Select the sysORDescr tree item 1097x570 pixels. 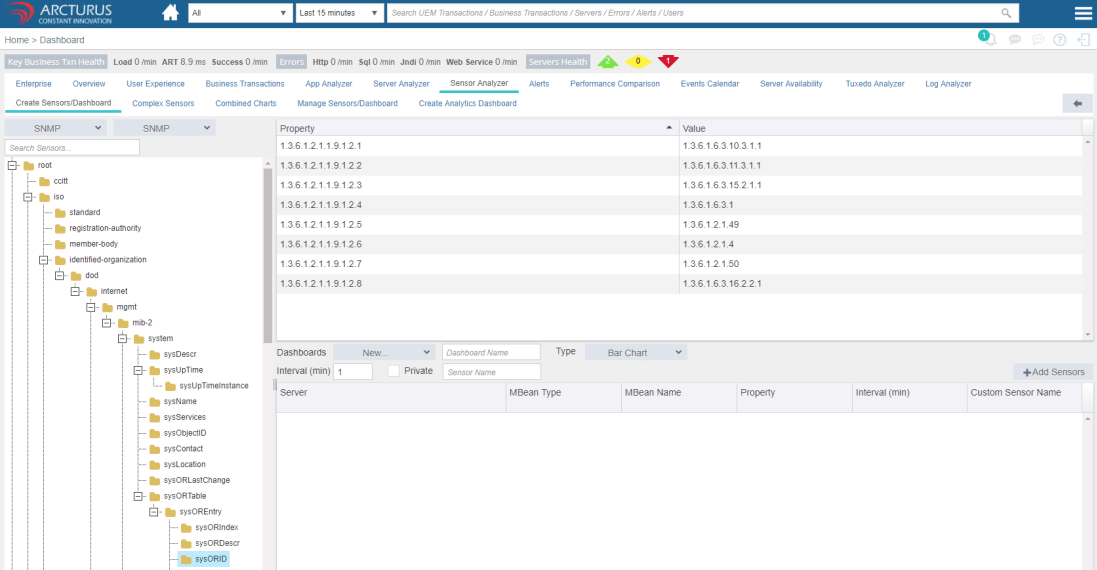click(217, 543)
